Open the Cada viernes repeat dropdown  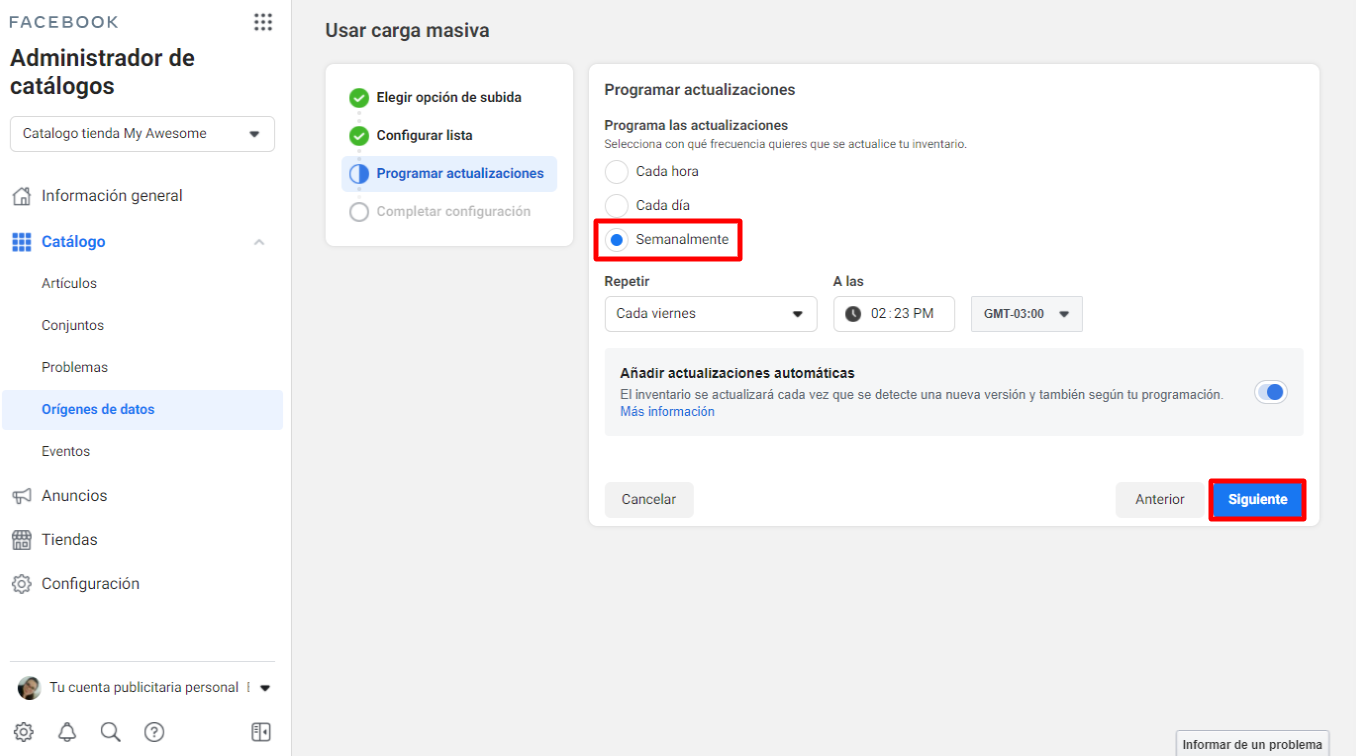click(x=711, y=314)
